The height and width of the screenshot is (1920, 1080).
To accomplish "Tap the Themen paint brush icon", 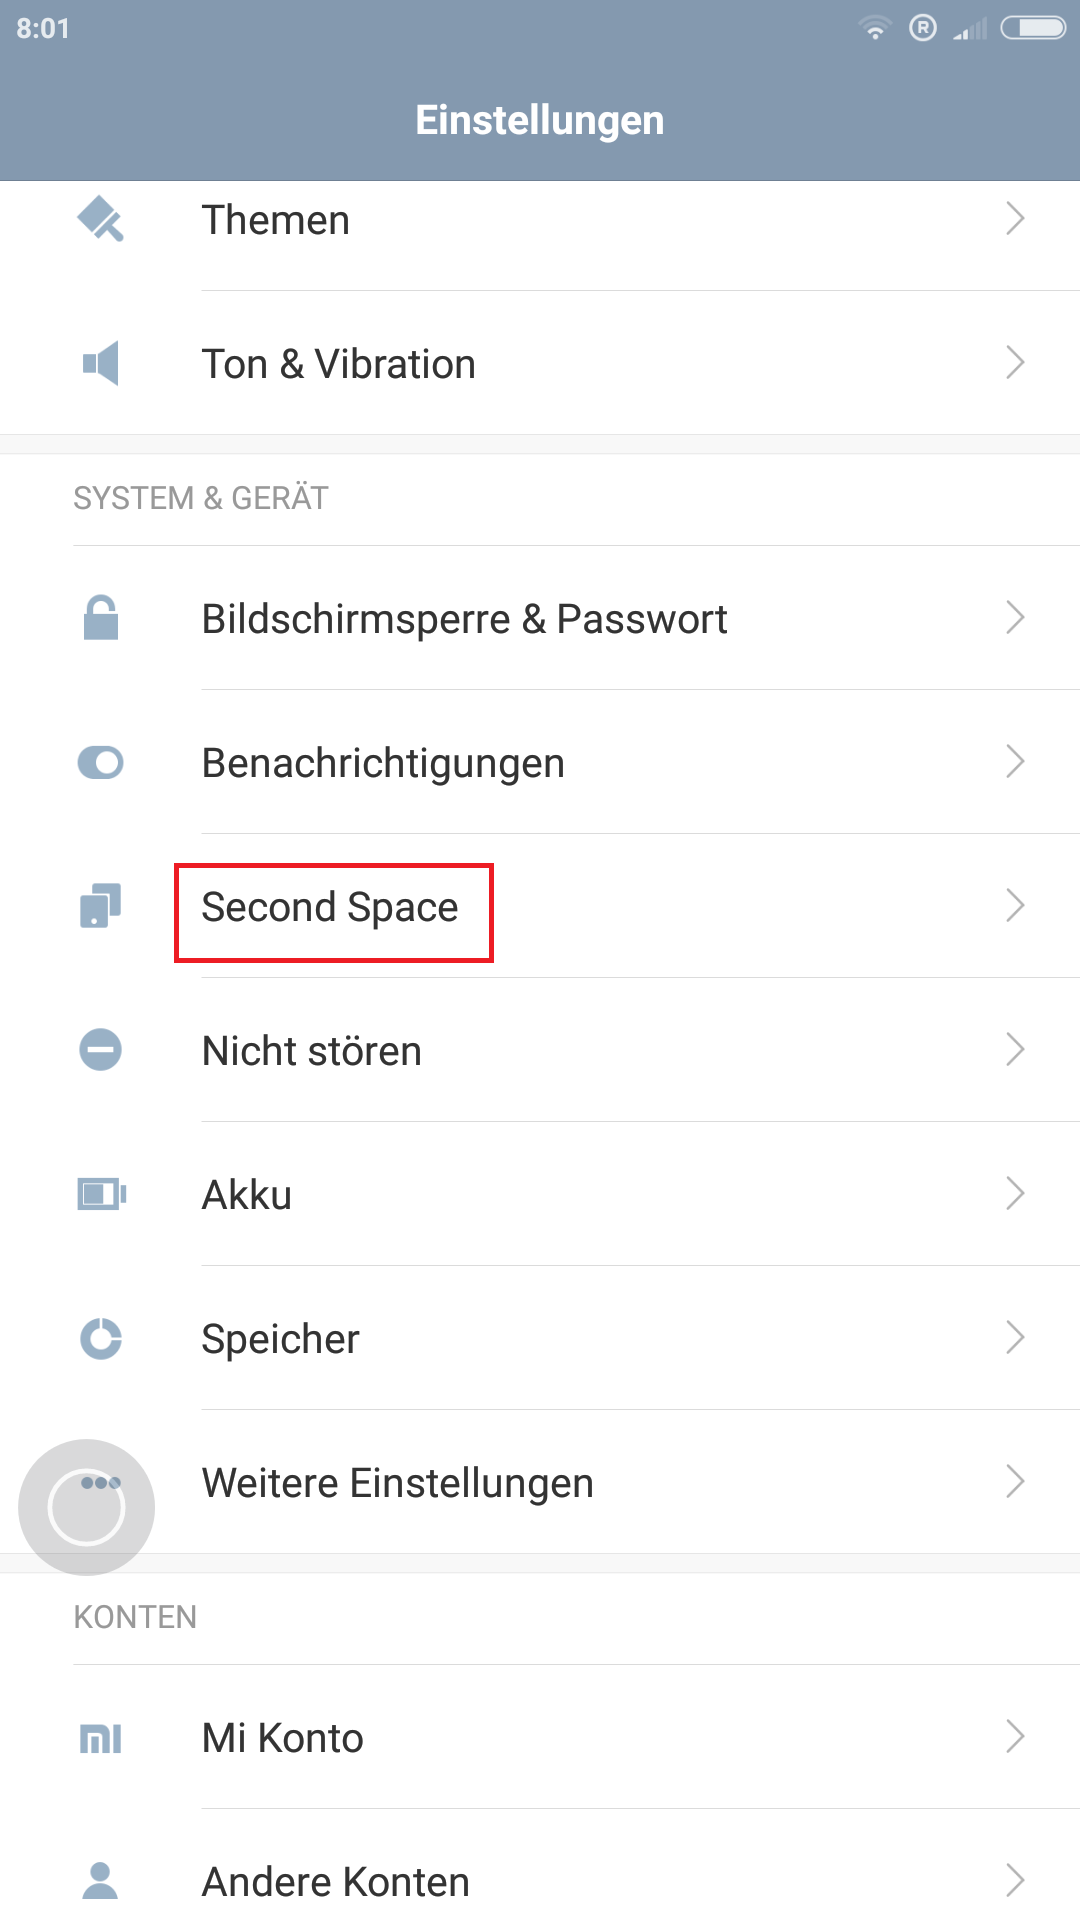I will [100, 219].
